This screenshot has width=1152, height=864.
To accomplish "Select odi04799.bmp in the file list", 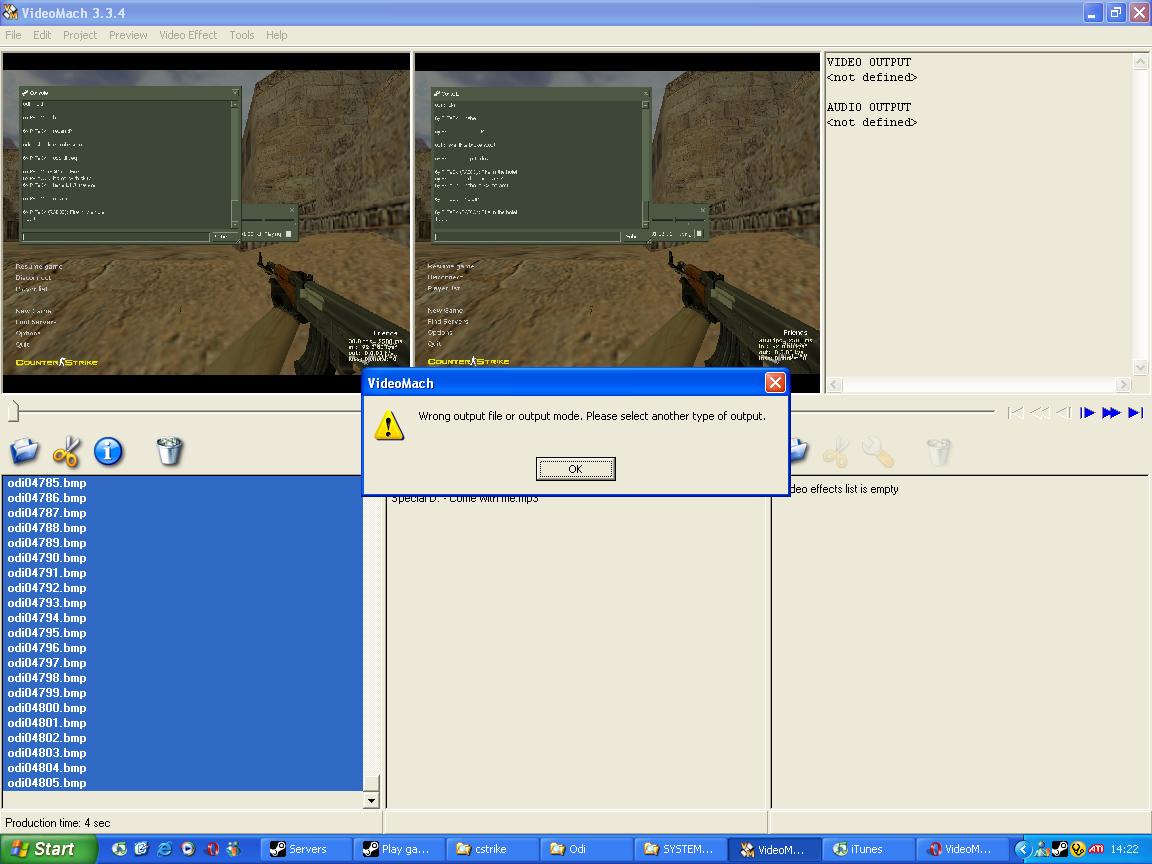I will 182,693.
